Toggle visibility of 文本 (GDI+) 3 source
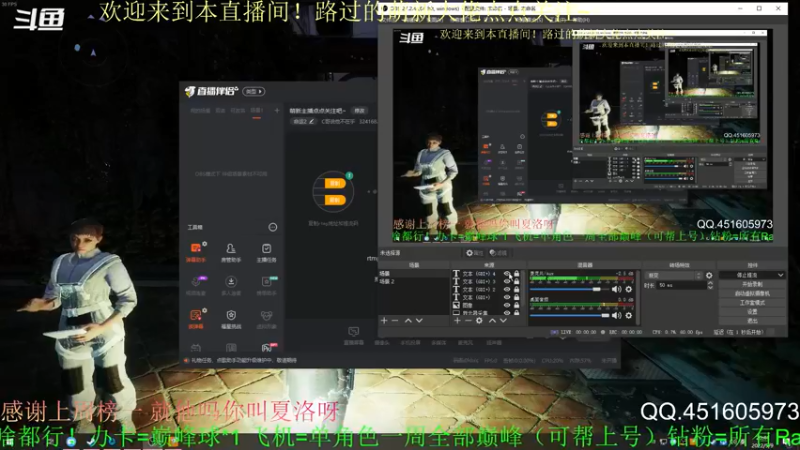 click(507, 282)
